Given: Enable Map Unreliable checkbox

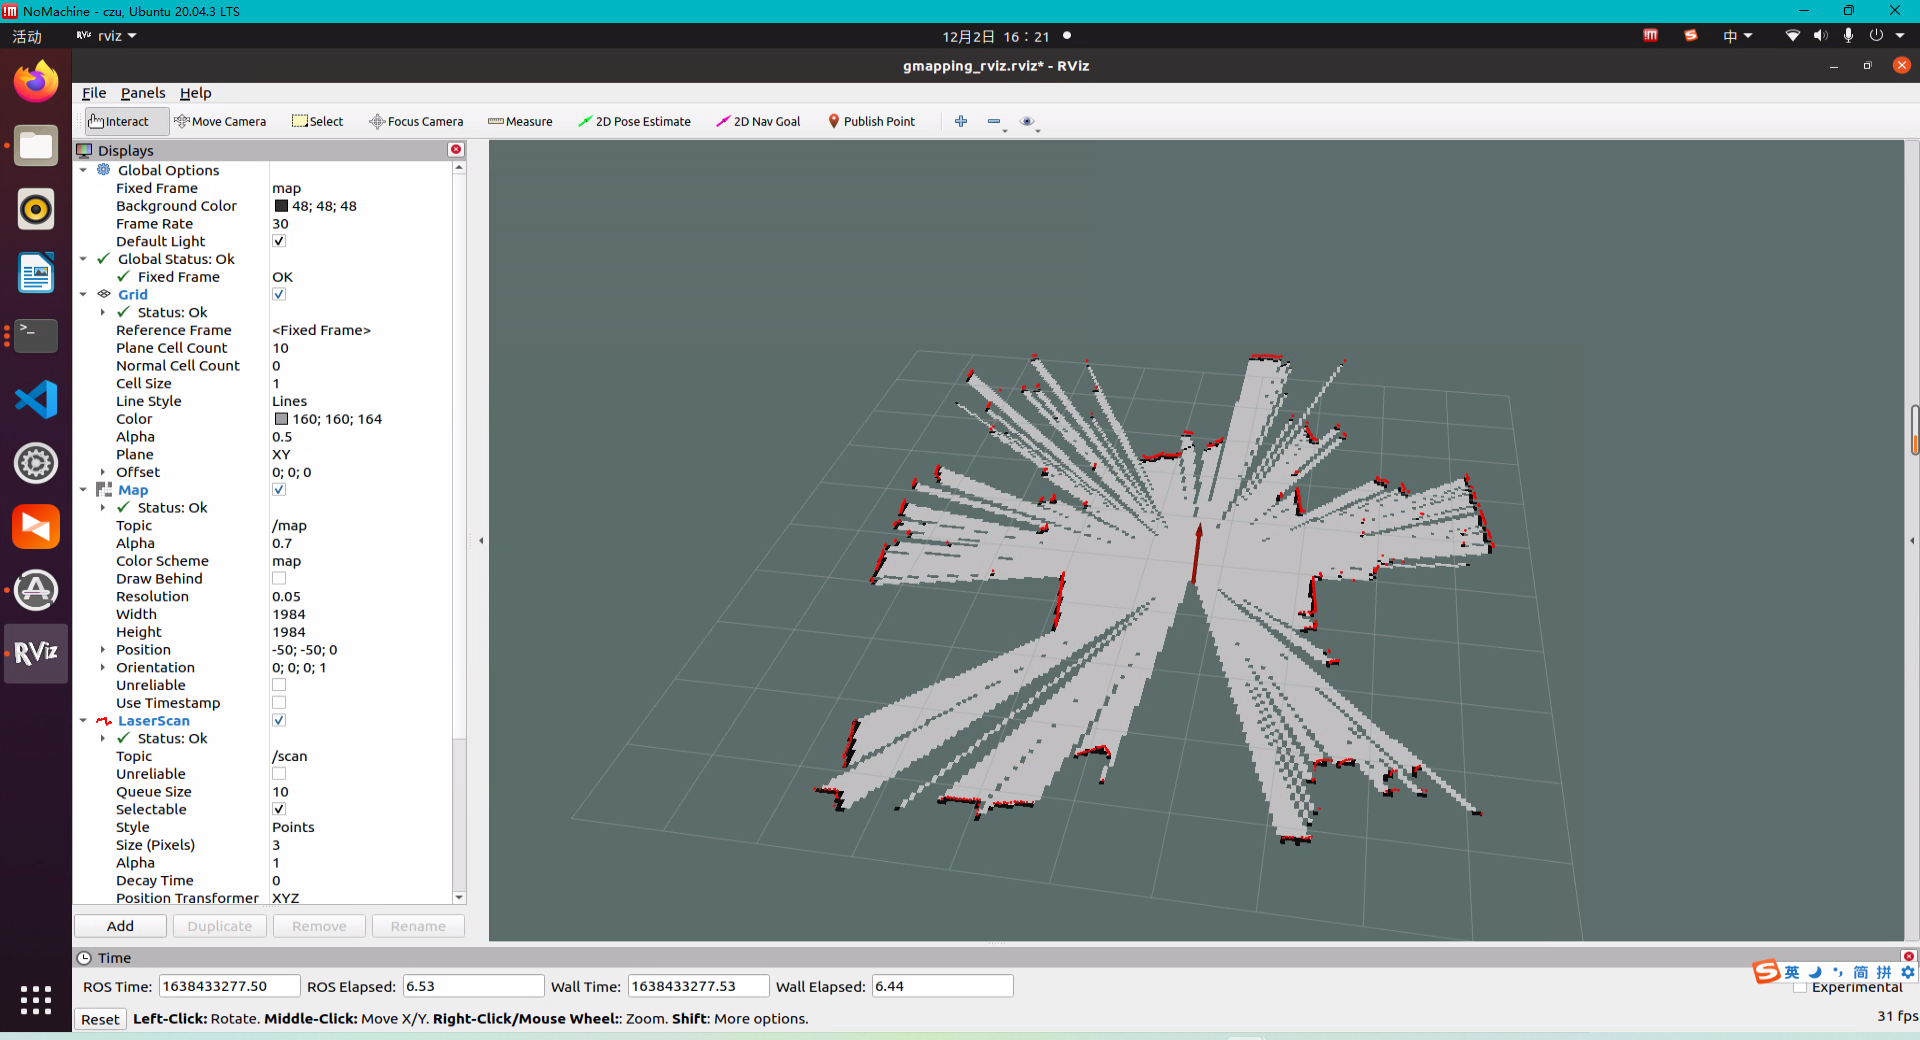Looking at the screenshot, I should click(x=279, y=685).
